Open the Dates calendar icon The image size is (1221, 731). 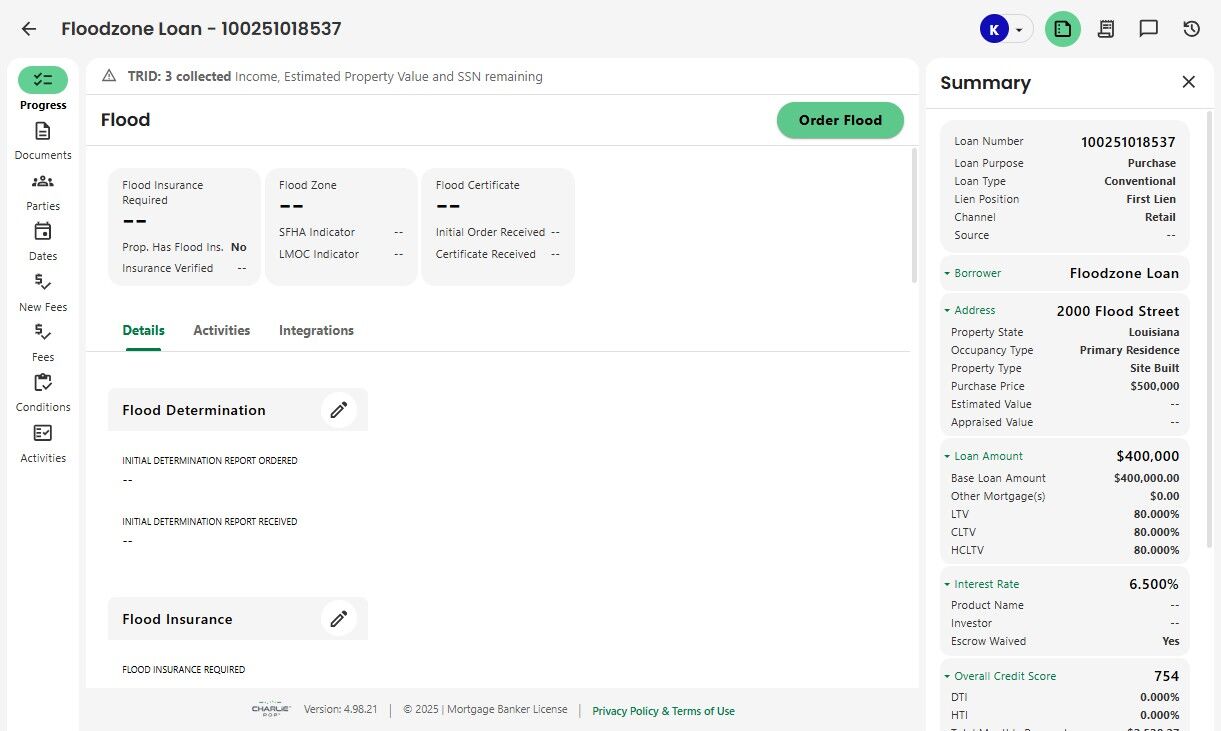(x=42, y=232)
